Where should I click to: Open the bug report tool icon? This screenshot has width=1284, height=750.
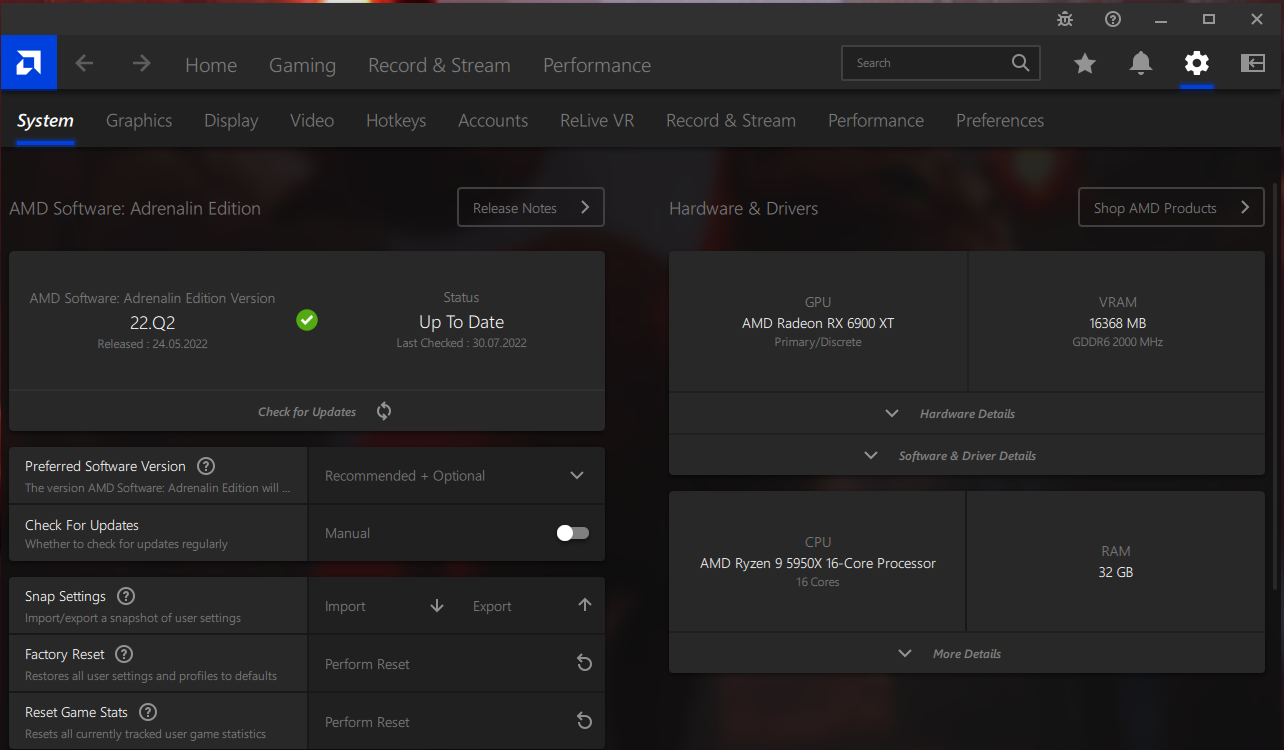(1065, 19)
